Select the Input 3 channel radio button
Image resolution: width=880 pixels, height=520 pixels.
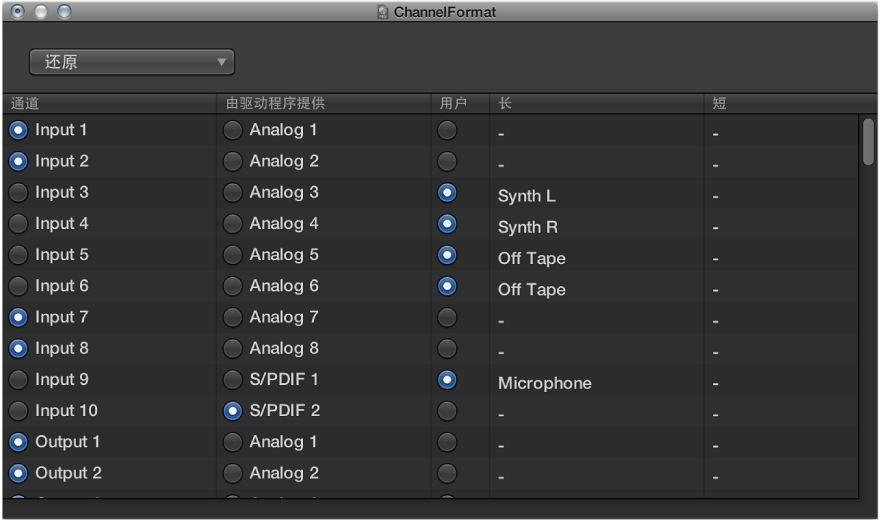click(18, 192)
